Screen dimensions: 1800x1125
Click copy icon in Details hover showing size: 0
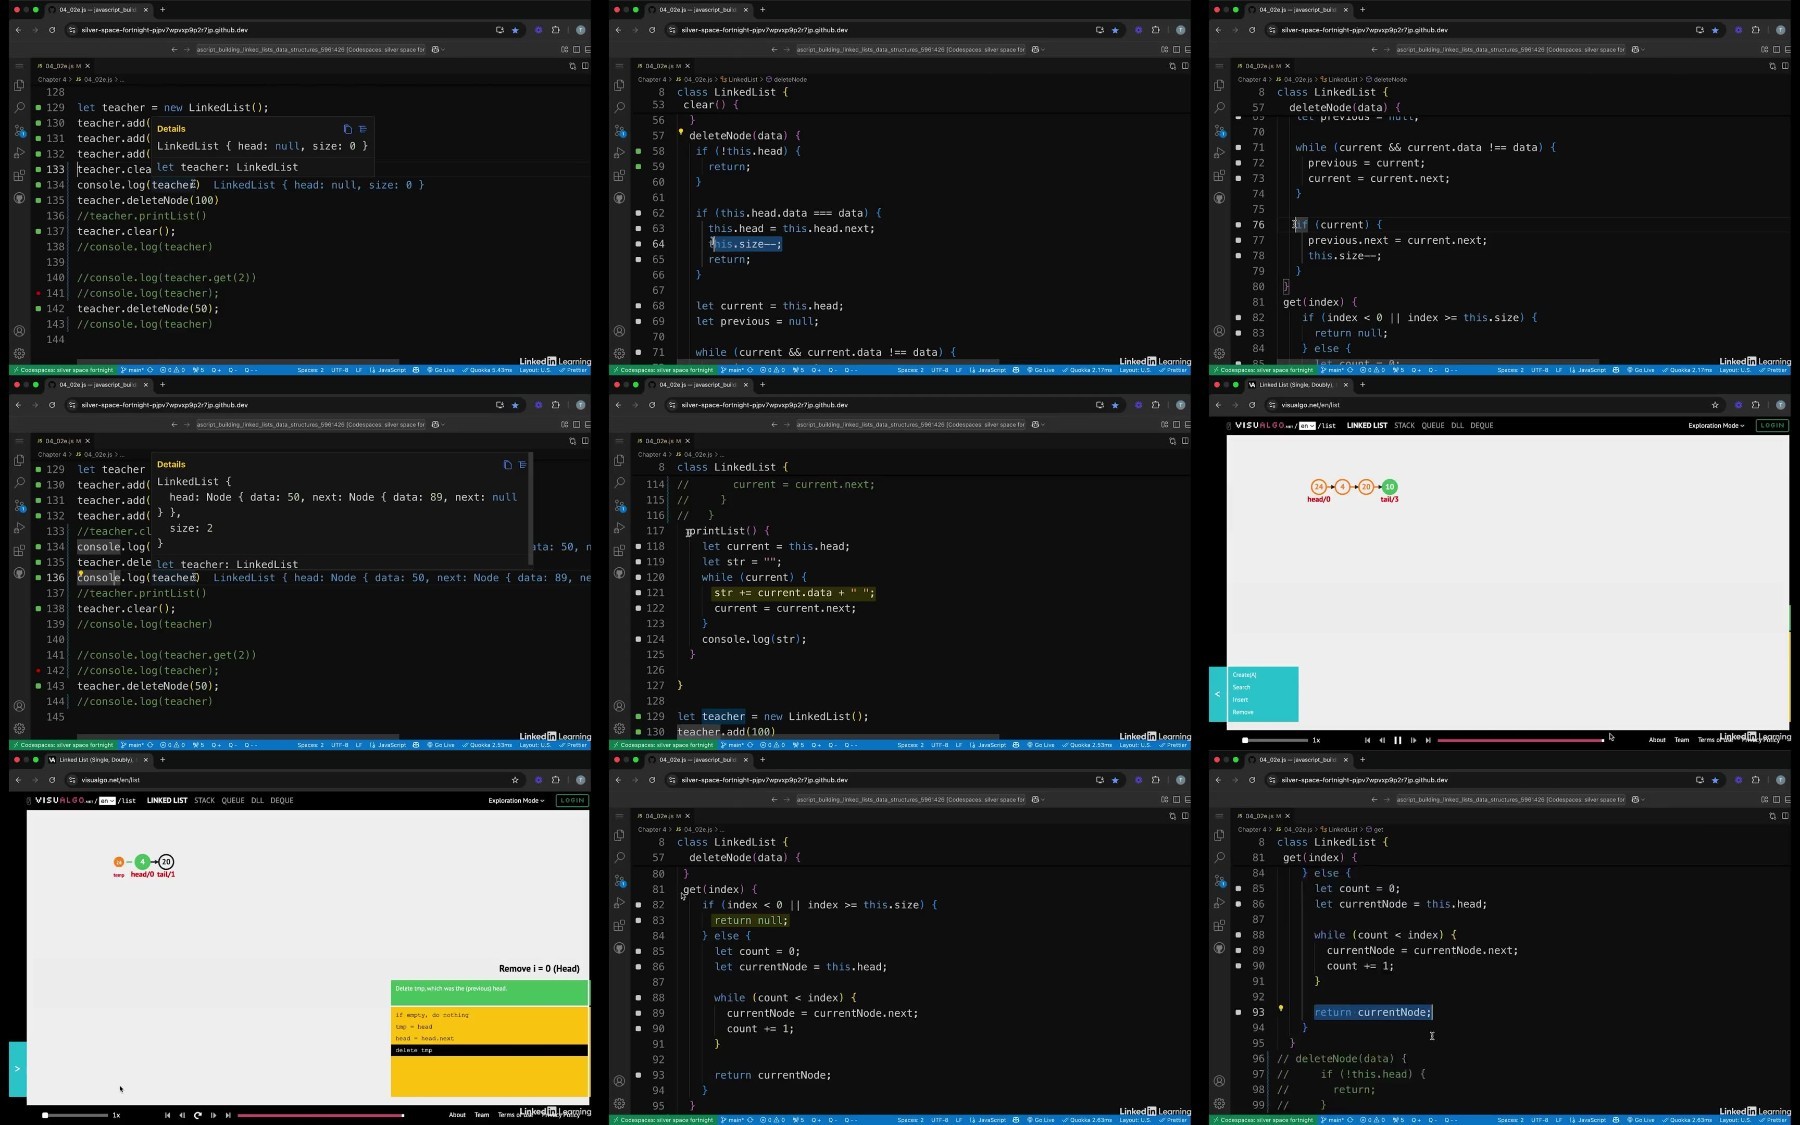347,129
